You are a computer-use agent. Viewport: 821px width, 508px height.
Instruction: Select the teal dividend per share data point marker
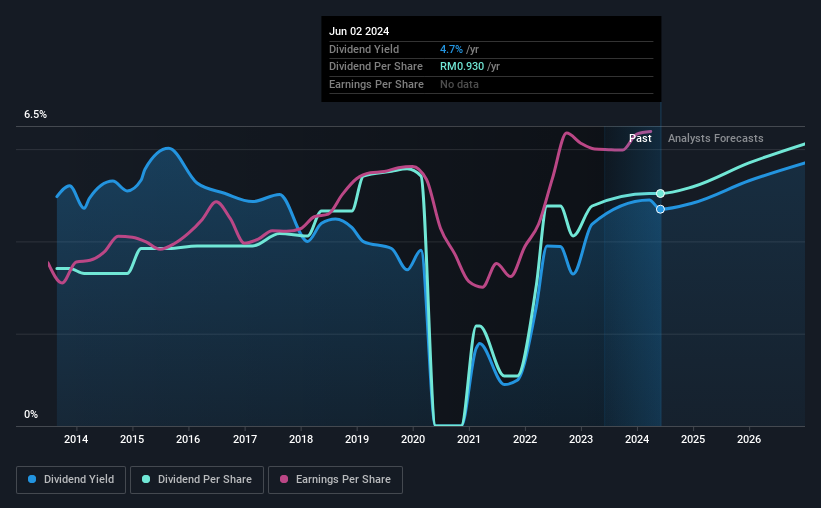click(660, 193)
